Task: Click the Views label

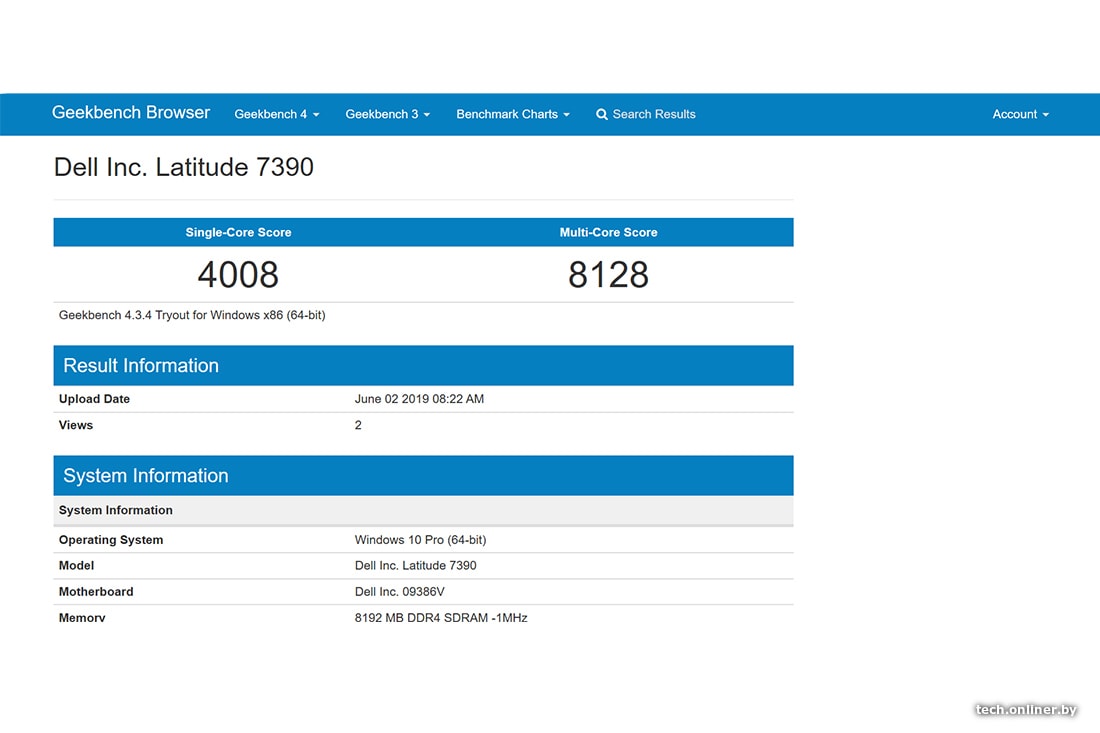Action: [x=76, y=425]
